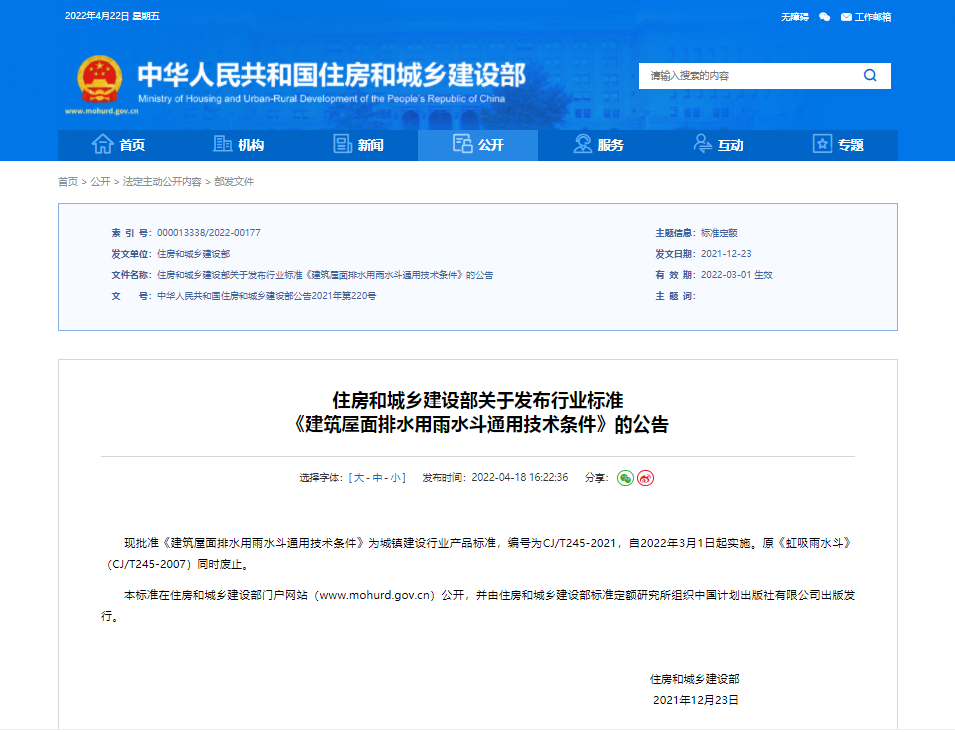Viewport: 955px width, 732px height.
Task: Click the 工作邮箱 envelope icon
Action: tap(846, 17)
